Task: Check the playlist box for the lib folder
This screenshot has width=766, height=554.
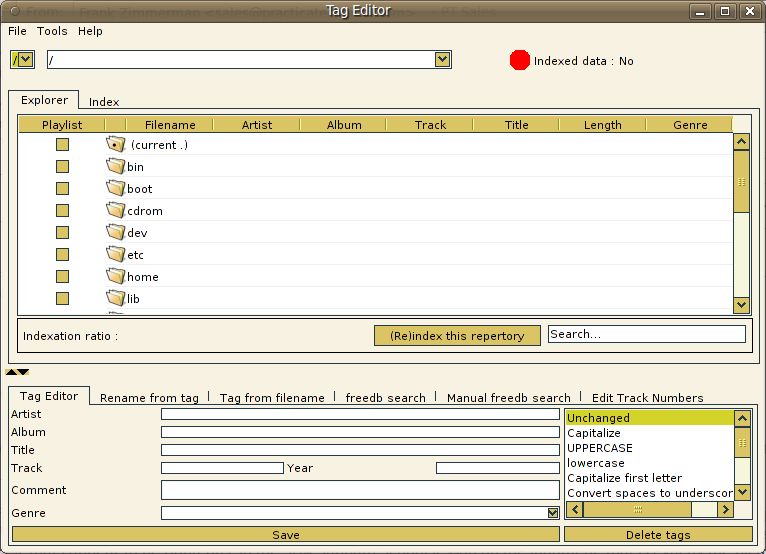Action: pyautogui.click(x=62, y=298)
